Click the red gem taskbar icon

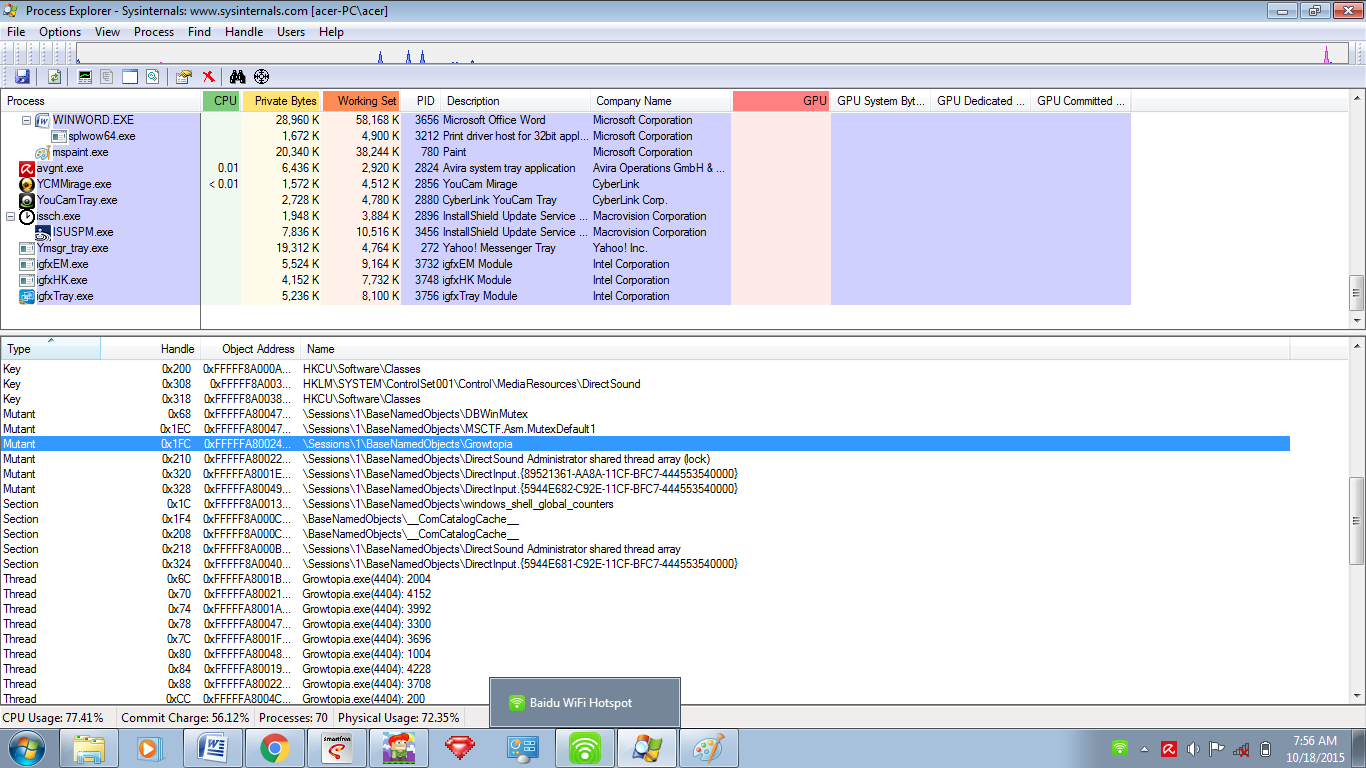[x=460, y=747]
